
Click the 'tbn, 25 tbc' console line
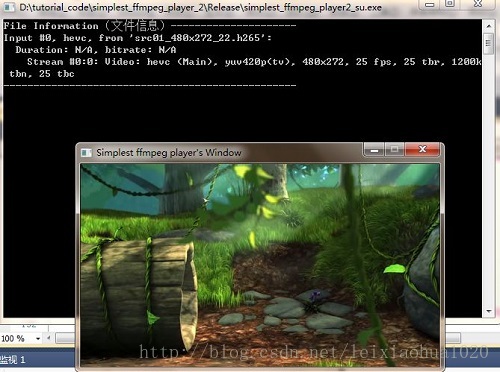click(x=42, y=74)
